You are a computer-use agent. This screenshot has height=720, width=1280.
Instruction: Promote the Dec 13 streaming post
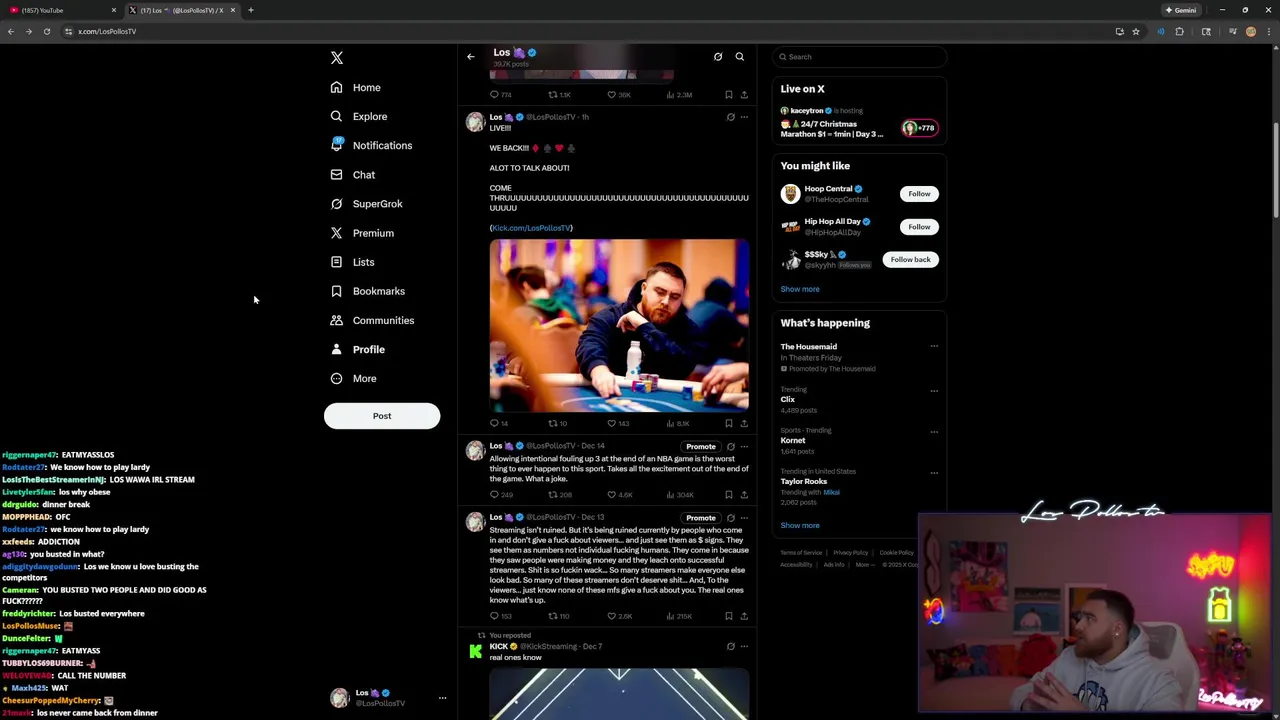coord(701,518)
